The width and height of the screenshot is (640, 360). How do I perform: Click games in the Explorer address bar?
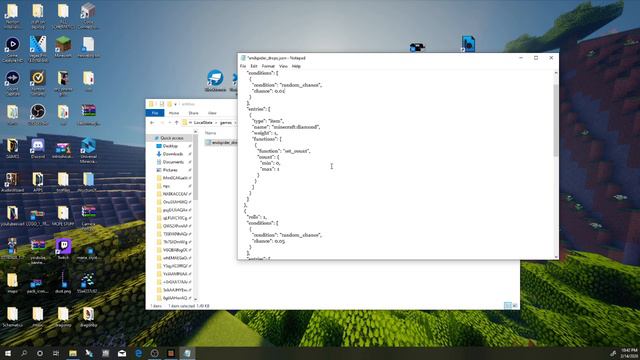coord(226,122)
